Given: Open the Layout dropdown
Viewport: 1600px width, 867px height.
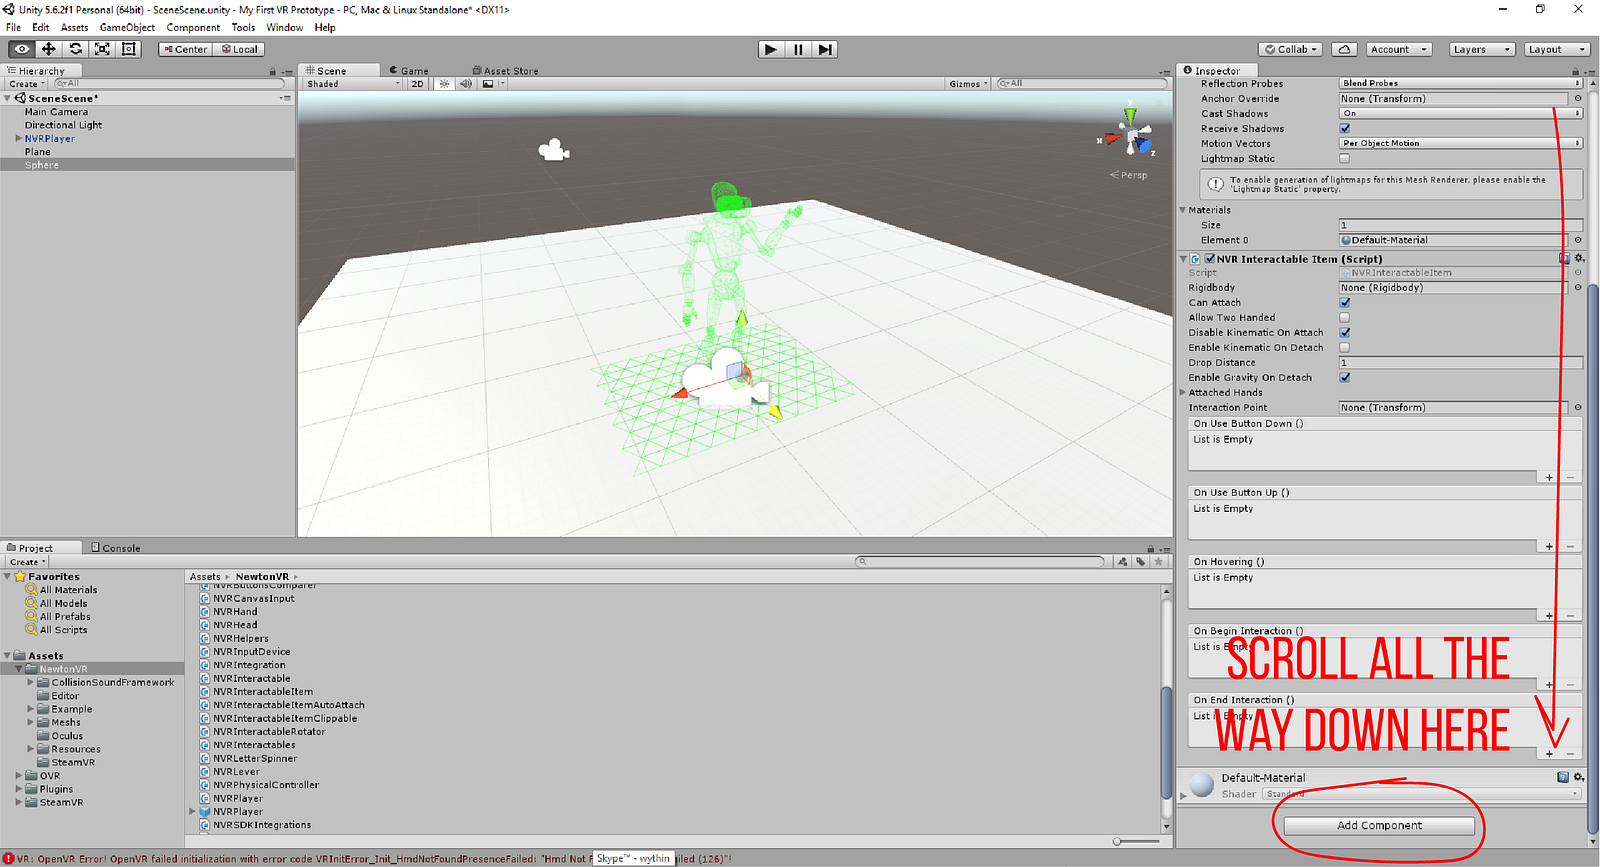Looking at the screenshot, I should click(1556, 49).
